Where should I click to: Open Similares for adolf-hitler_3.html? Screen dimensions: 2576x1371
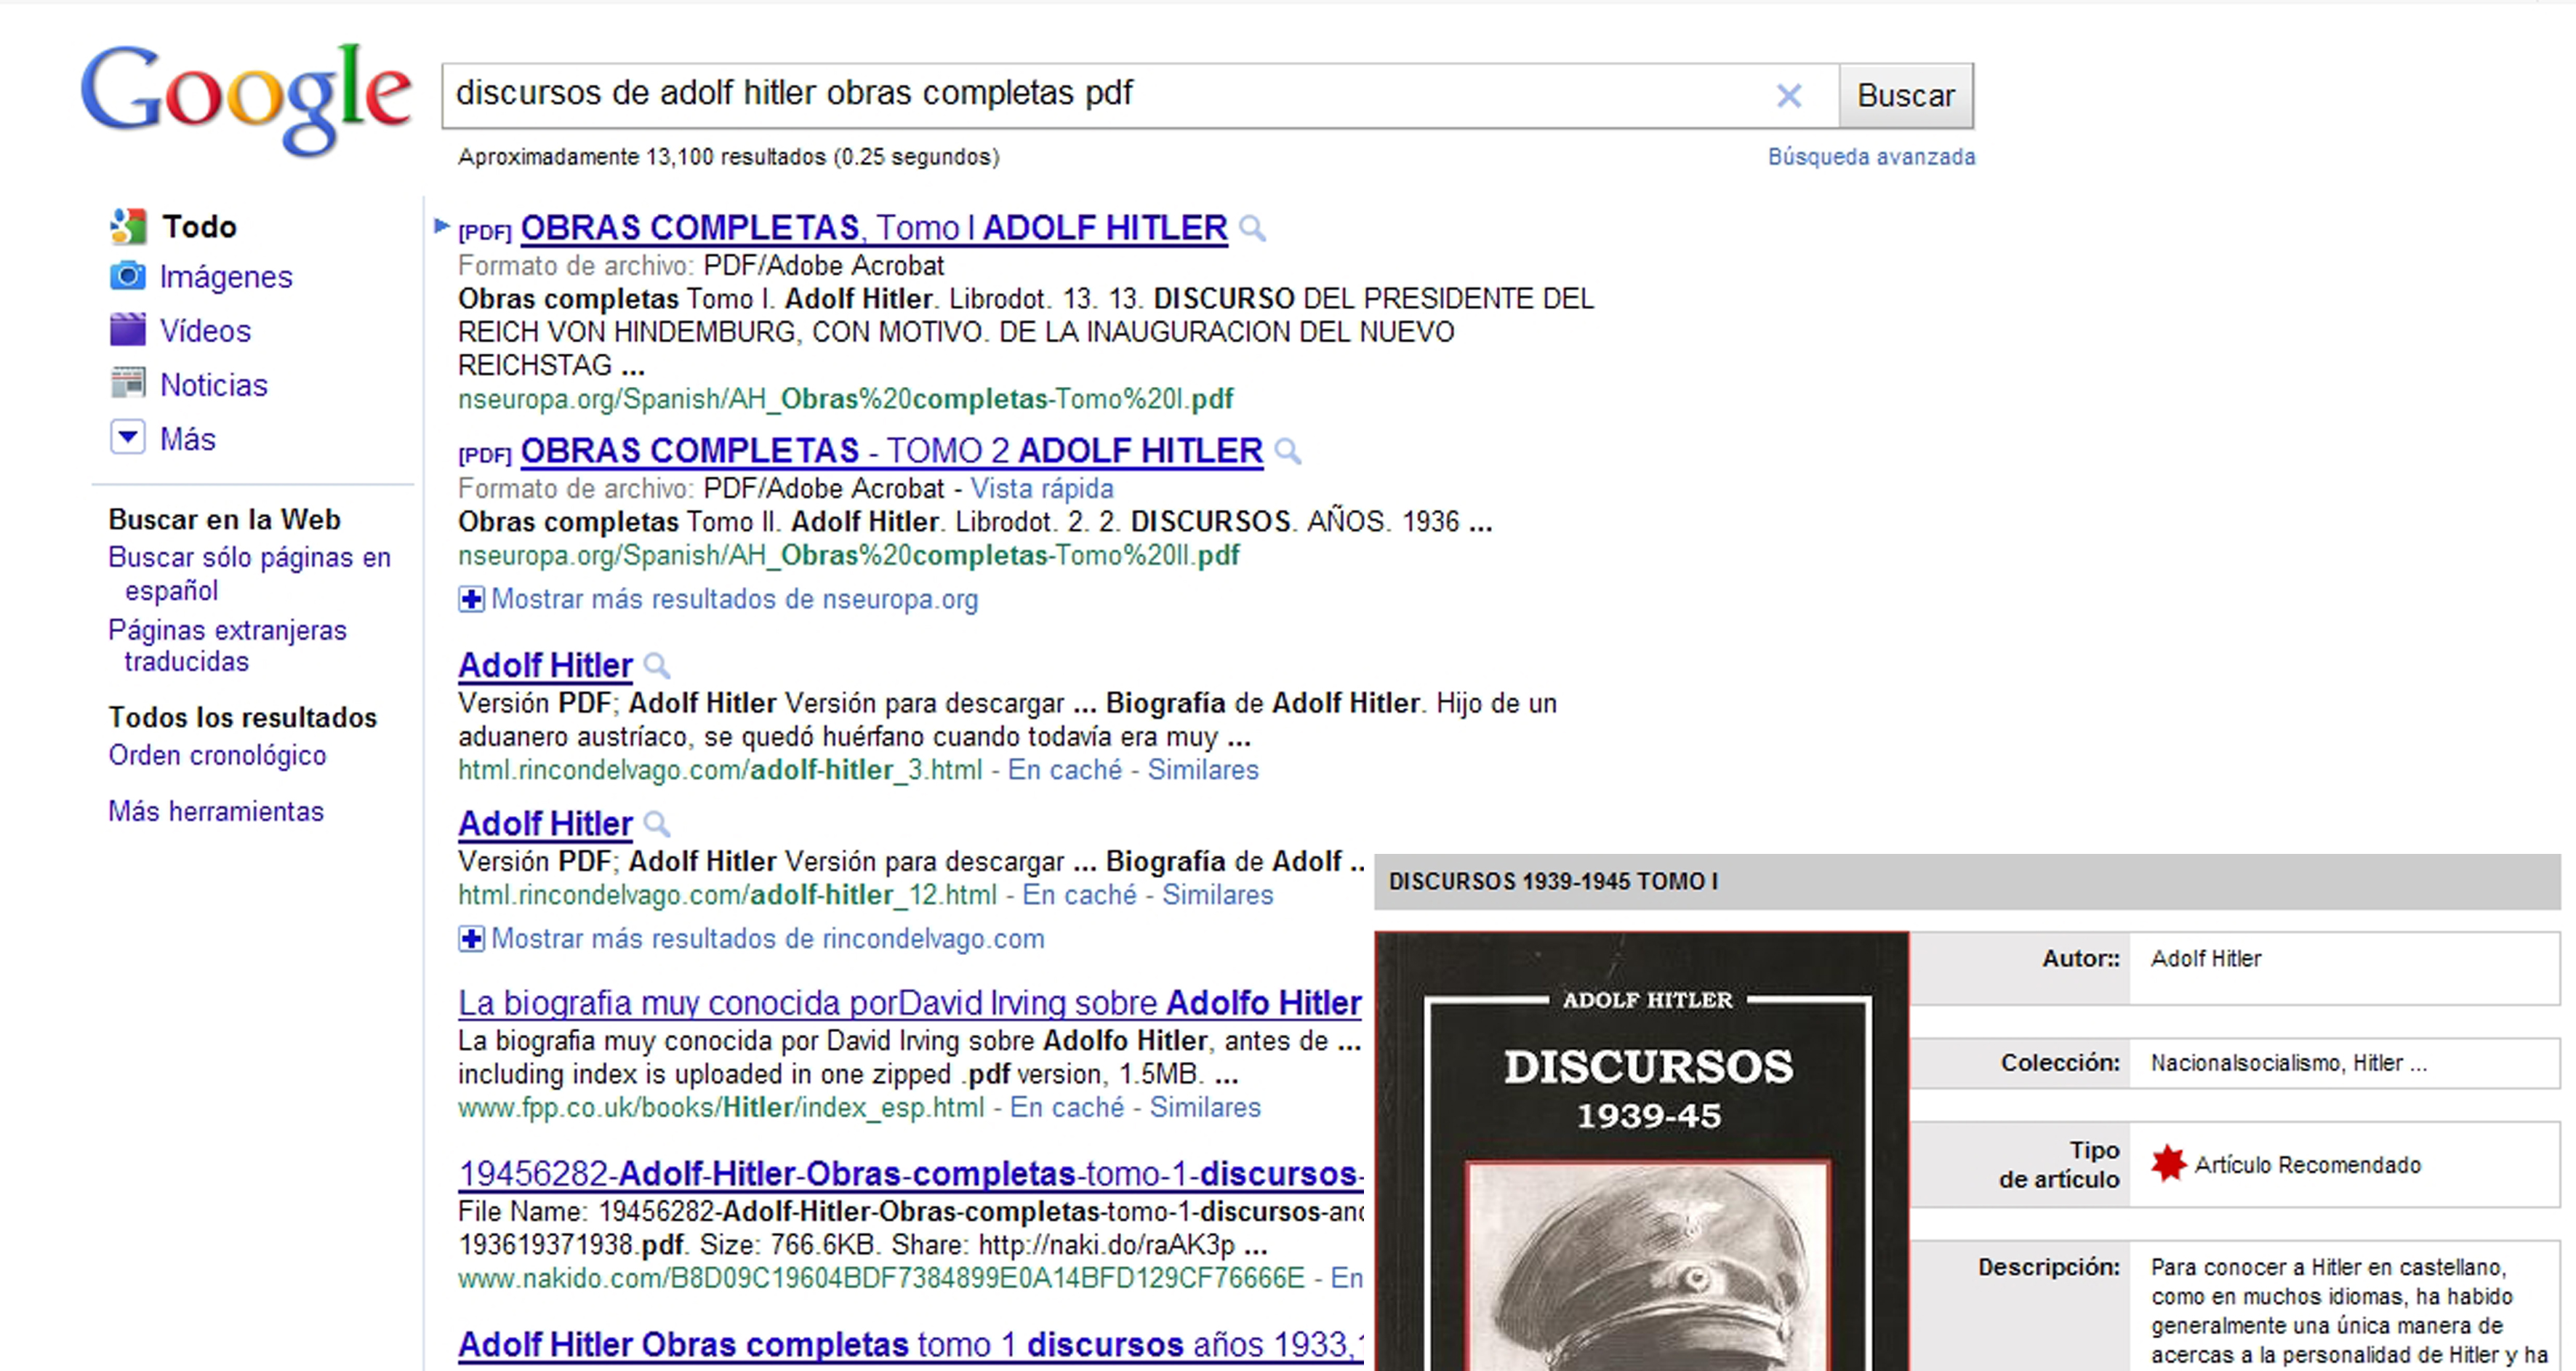pos(1203,770)
